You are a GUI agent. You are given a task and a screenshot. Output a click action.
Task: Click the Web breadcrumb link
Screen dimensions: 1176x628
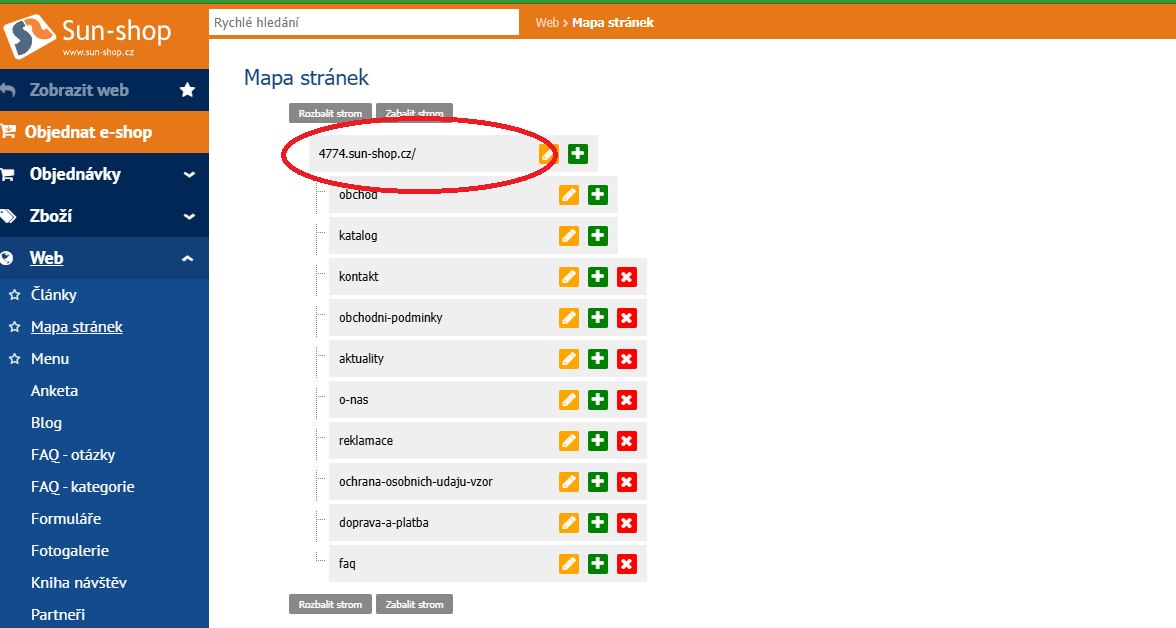[547, 22]
